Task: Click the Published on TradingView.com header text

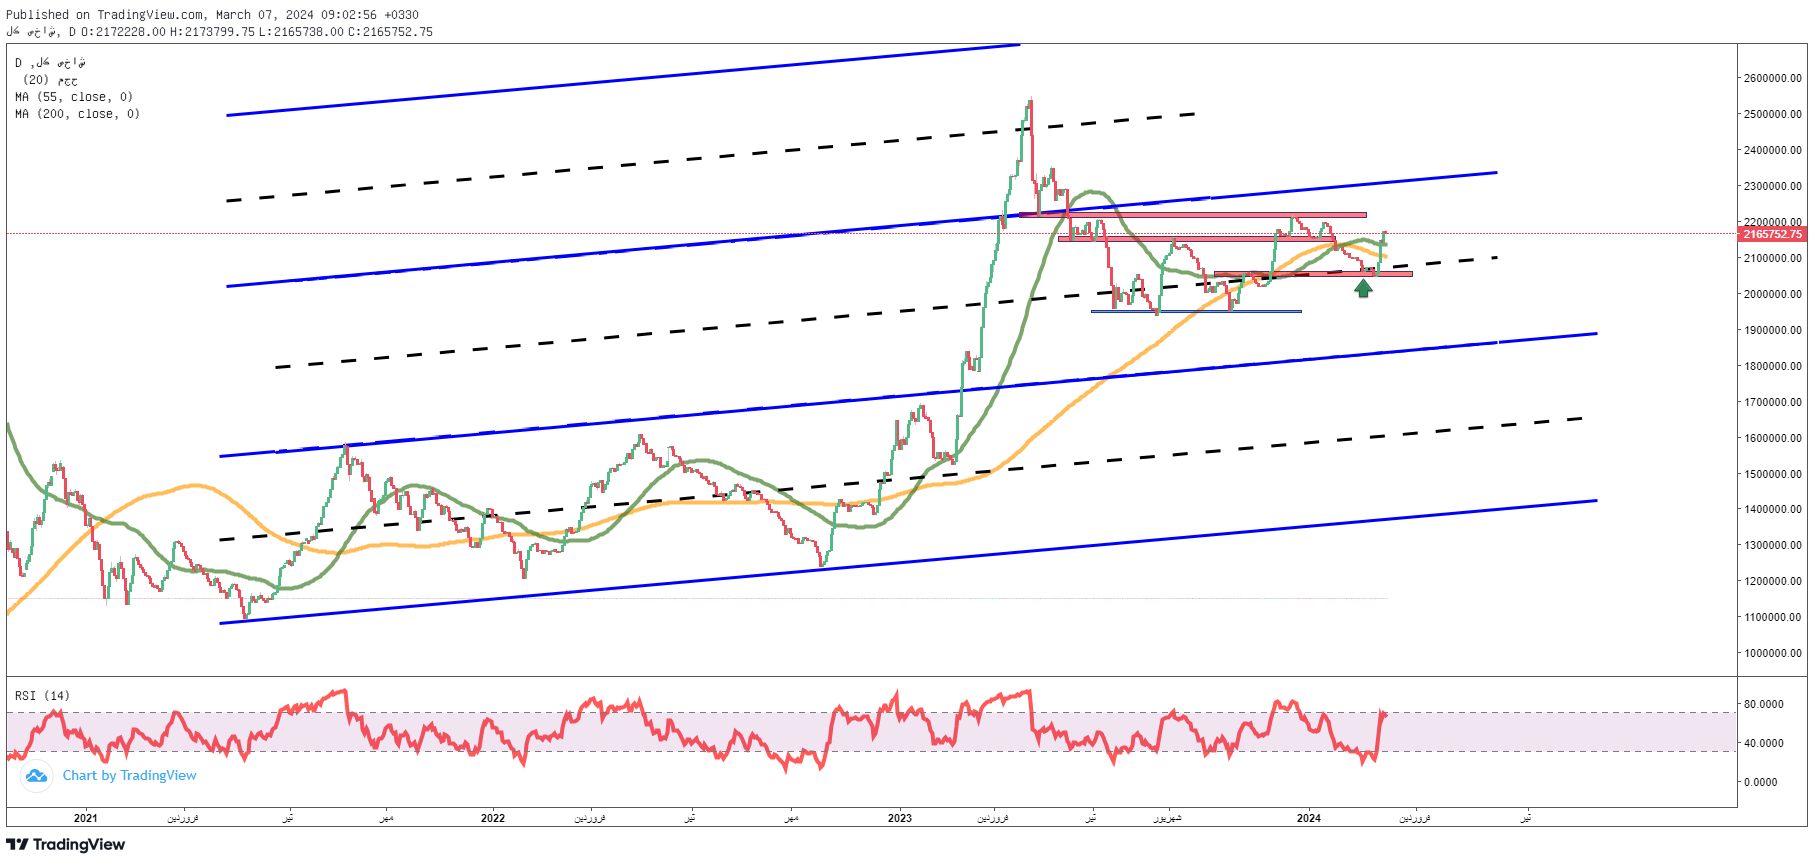Action: [212, 15]
